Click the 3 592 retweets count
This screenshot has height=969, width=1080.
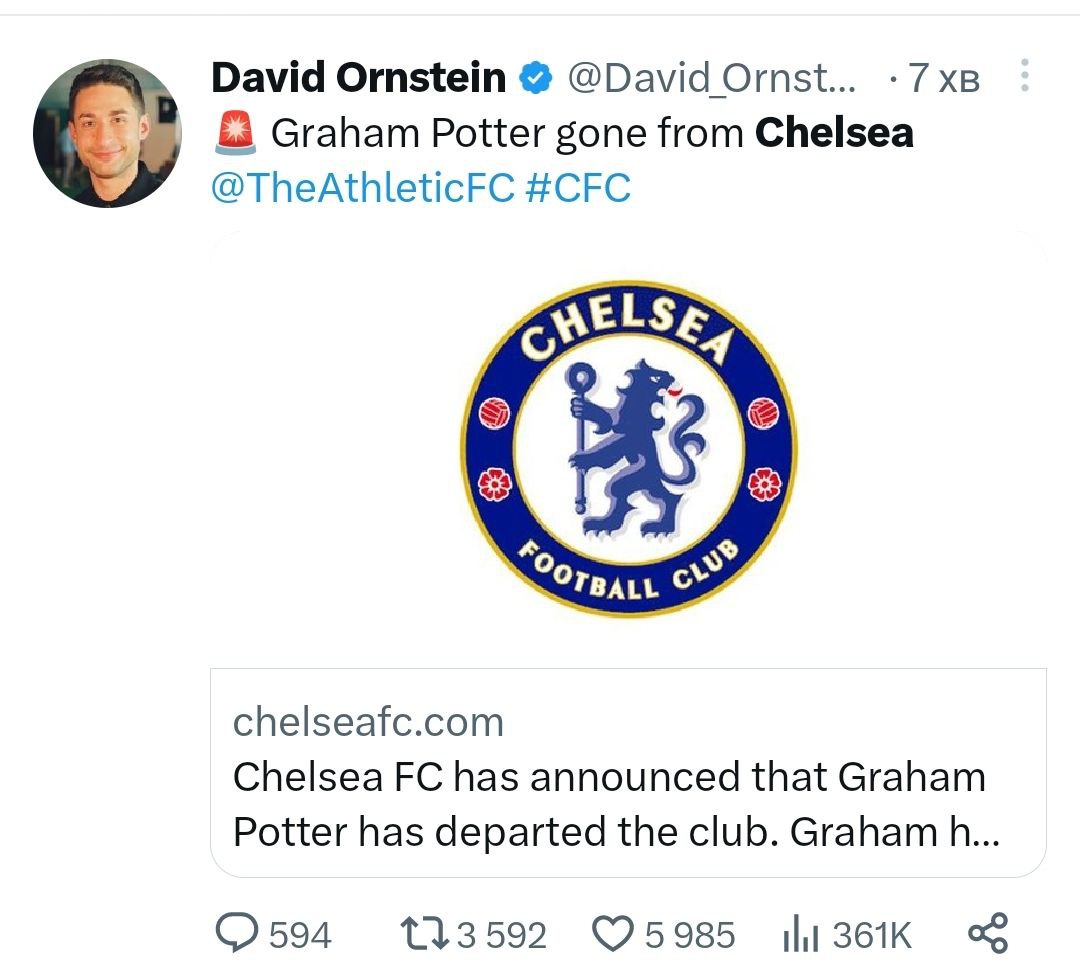[x=502, y=935]
